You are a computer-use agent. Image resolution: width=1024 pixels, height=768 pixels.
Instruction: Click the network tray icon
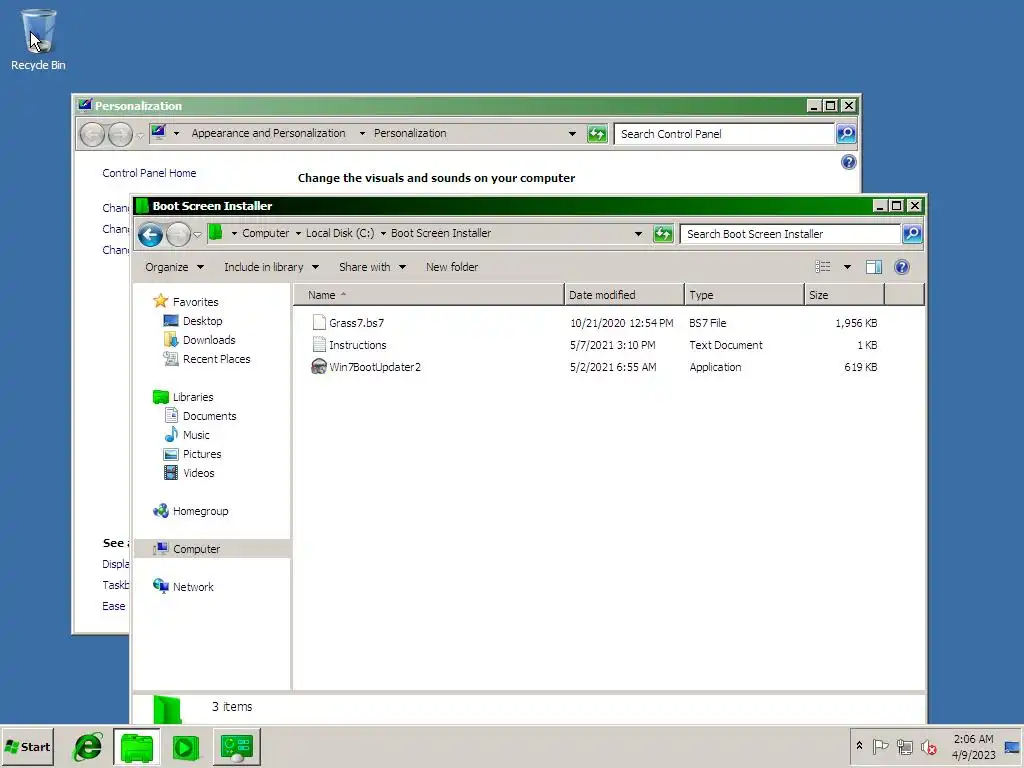point(904,746)
